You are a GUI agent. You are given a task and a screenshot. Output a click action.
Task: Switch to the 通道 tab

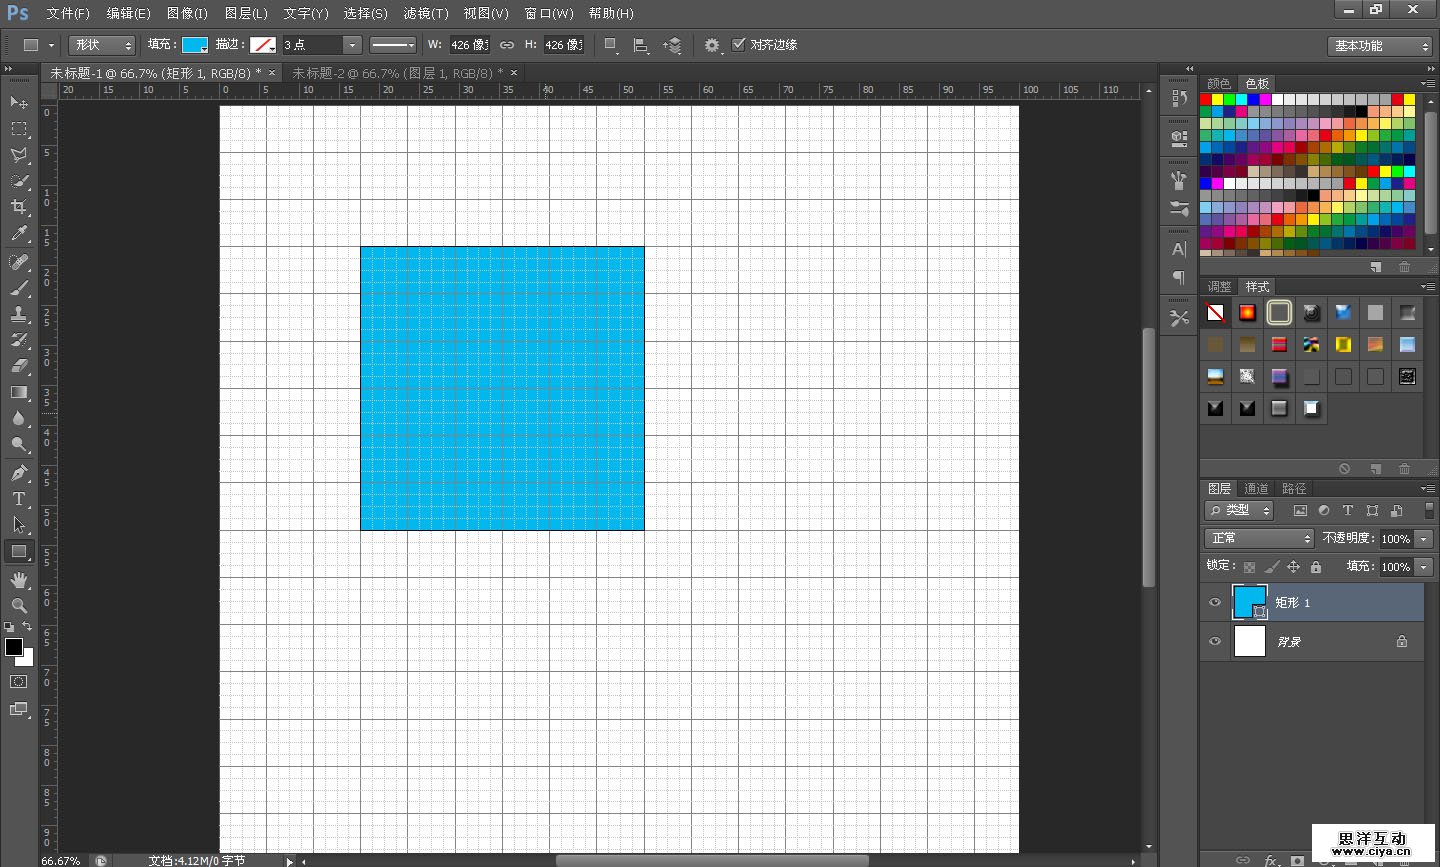(x=1256, y=488)
